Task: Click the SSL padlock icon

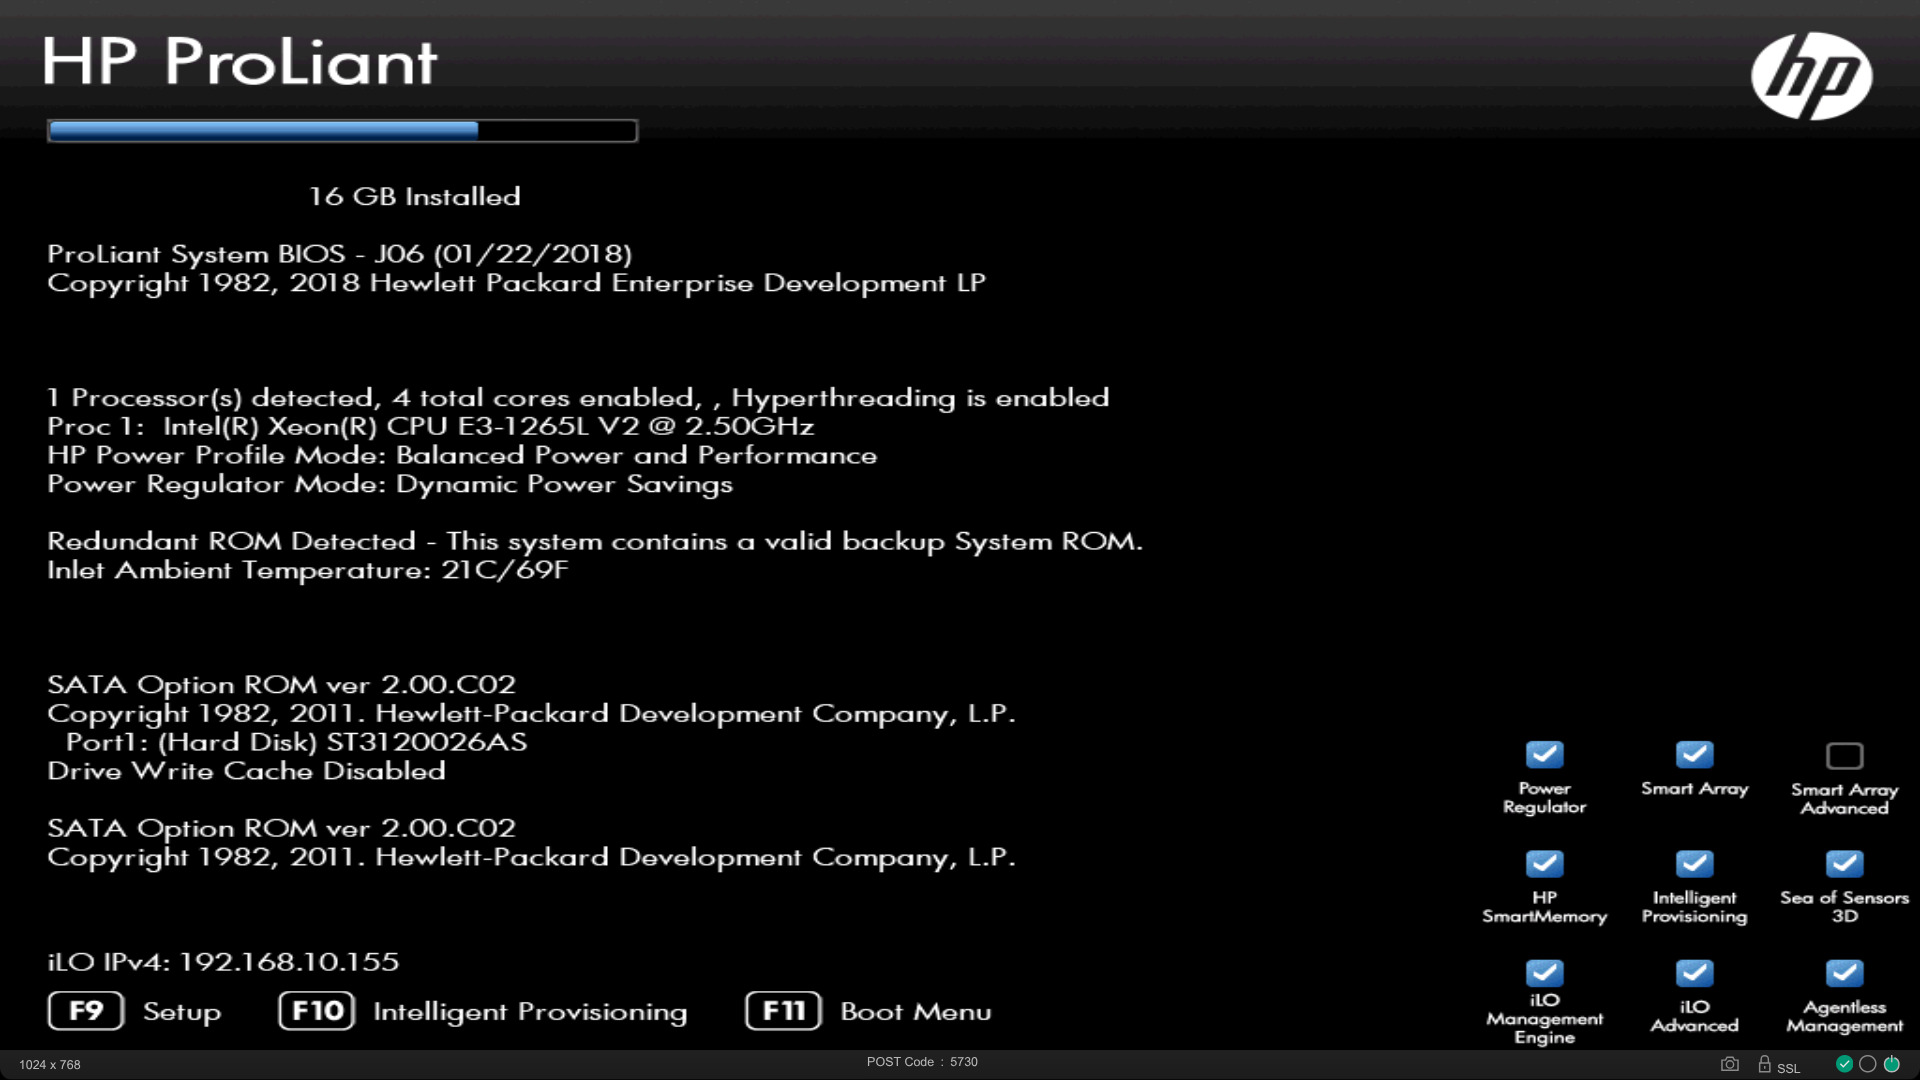Action: click(x=1765, y=1064)
